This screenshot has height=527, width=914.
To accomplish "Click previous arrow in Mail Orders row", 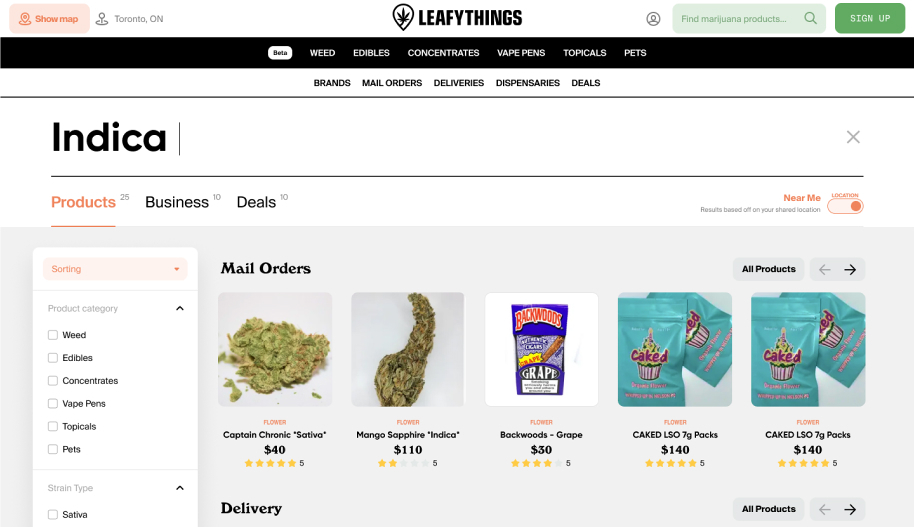I will coord(824,269).
